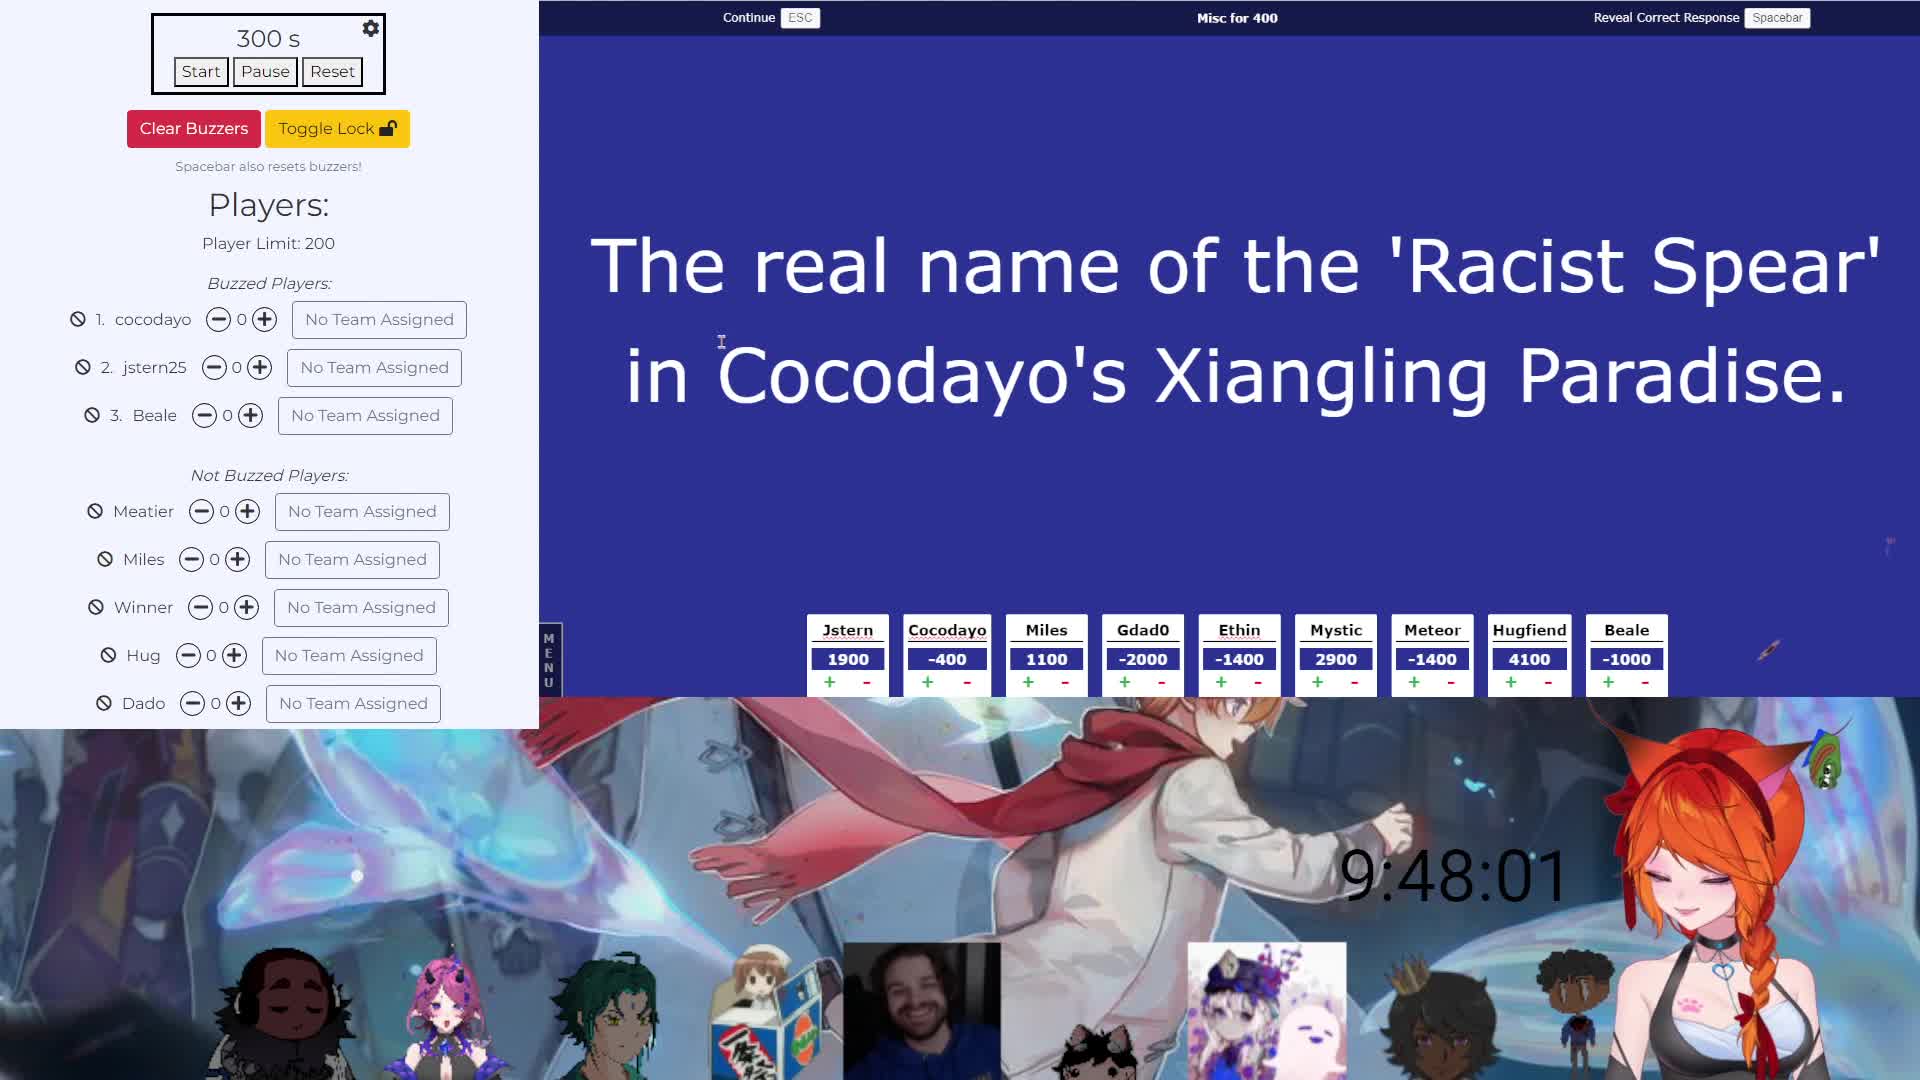Increase cocodayo's score with plus icon
Screen dimensions: 1920x1080
(264, 319)
